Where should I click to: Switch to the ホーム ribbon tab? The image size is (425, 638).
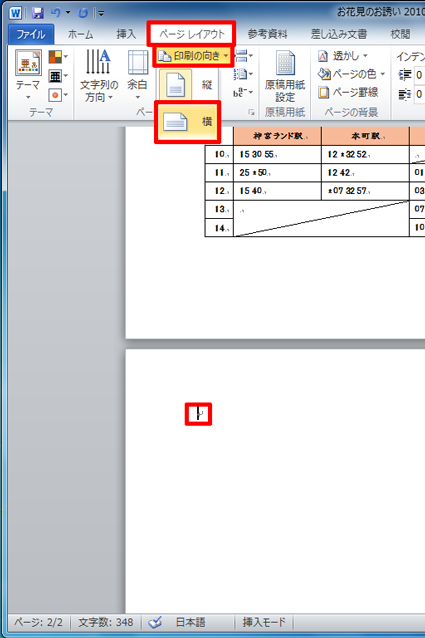click(x=80, y=34)
